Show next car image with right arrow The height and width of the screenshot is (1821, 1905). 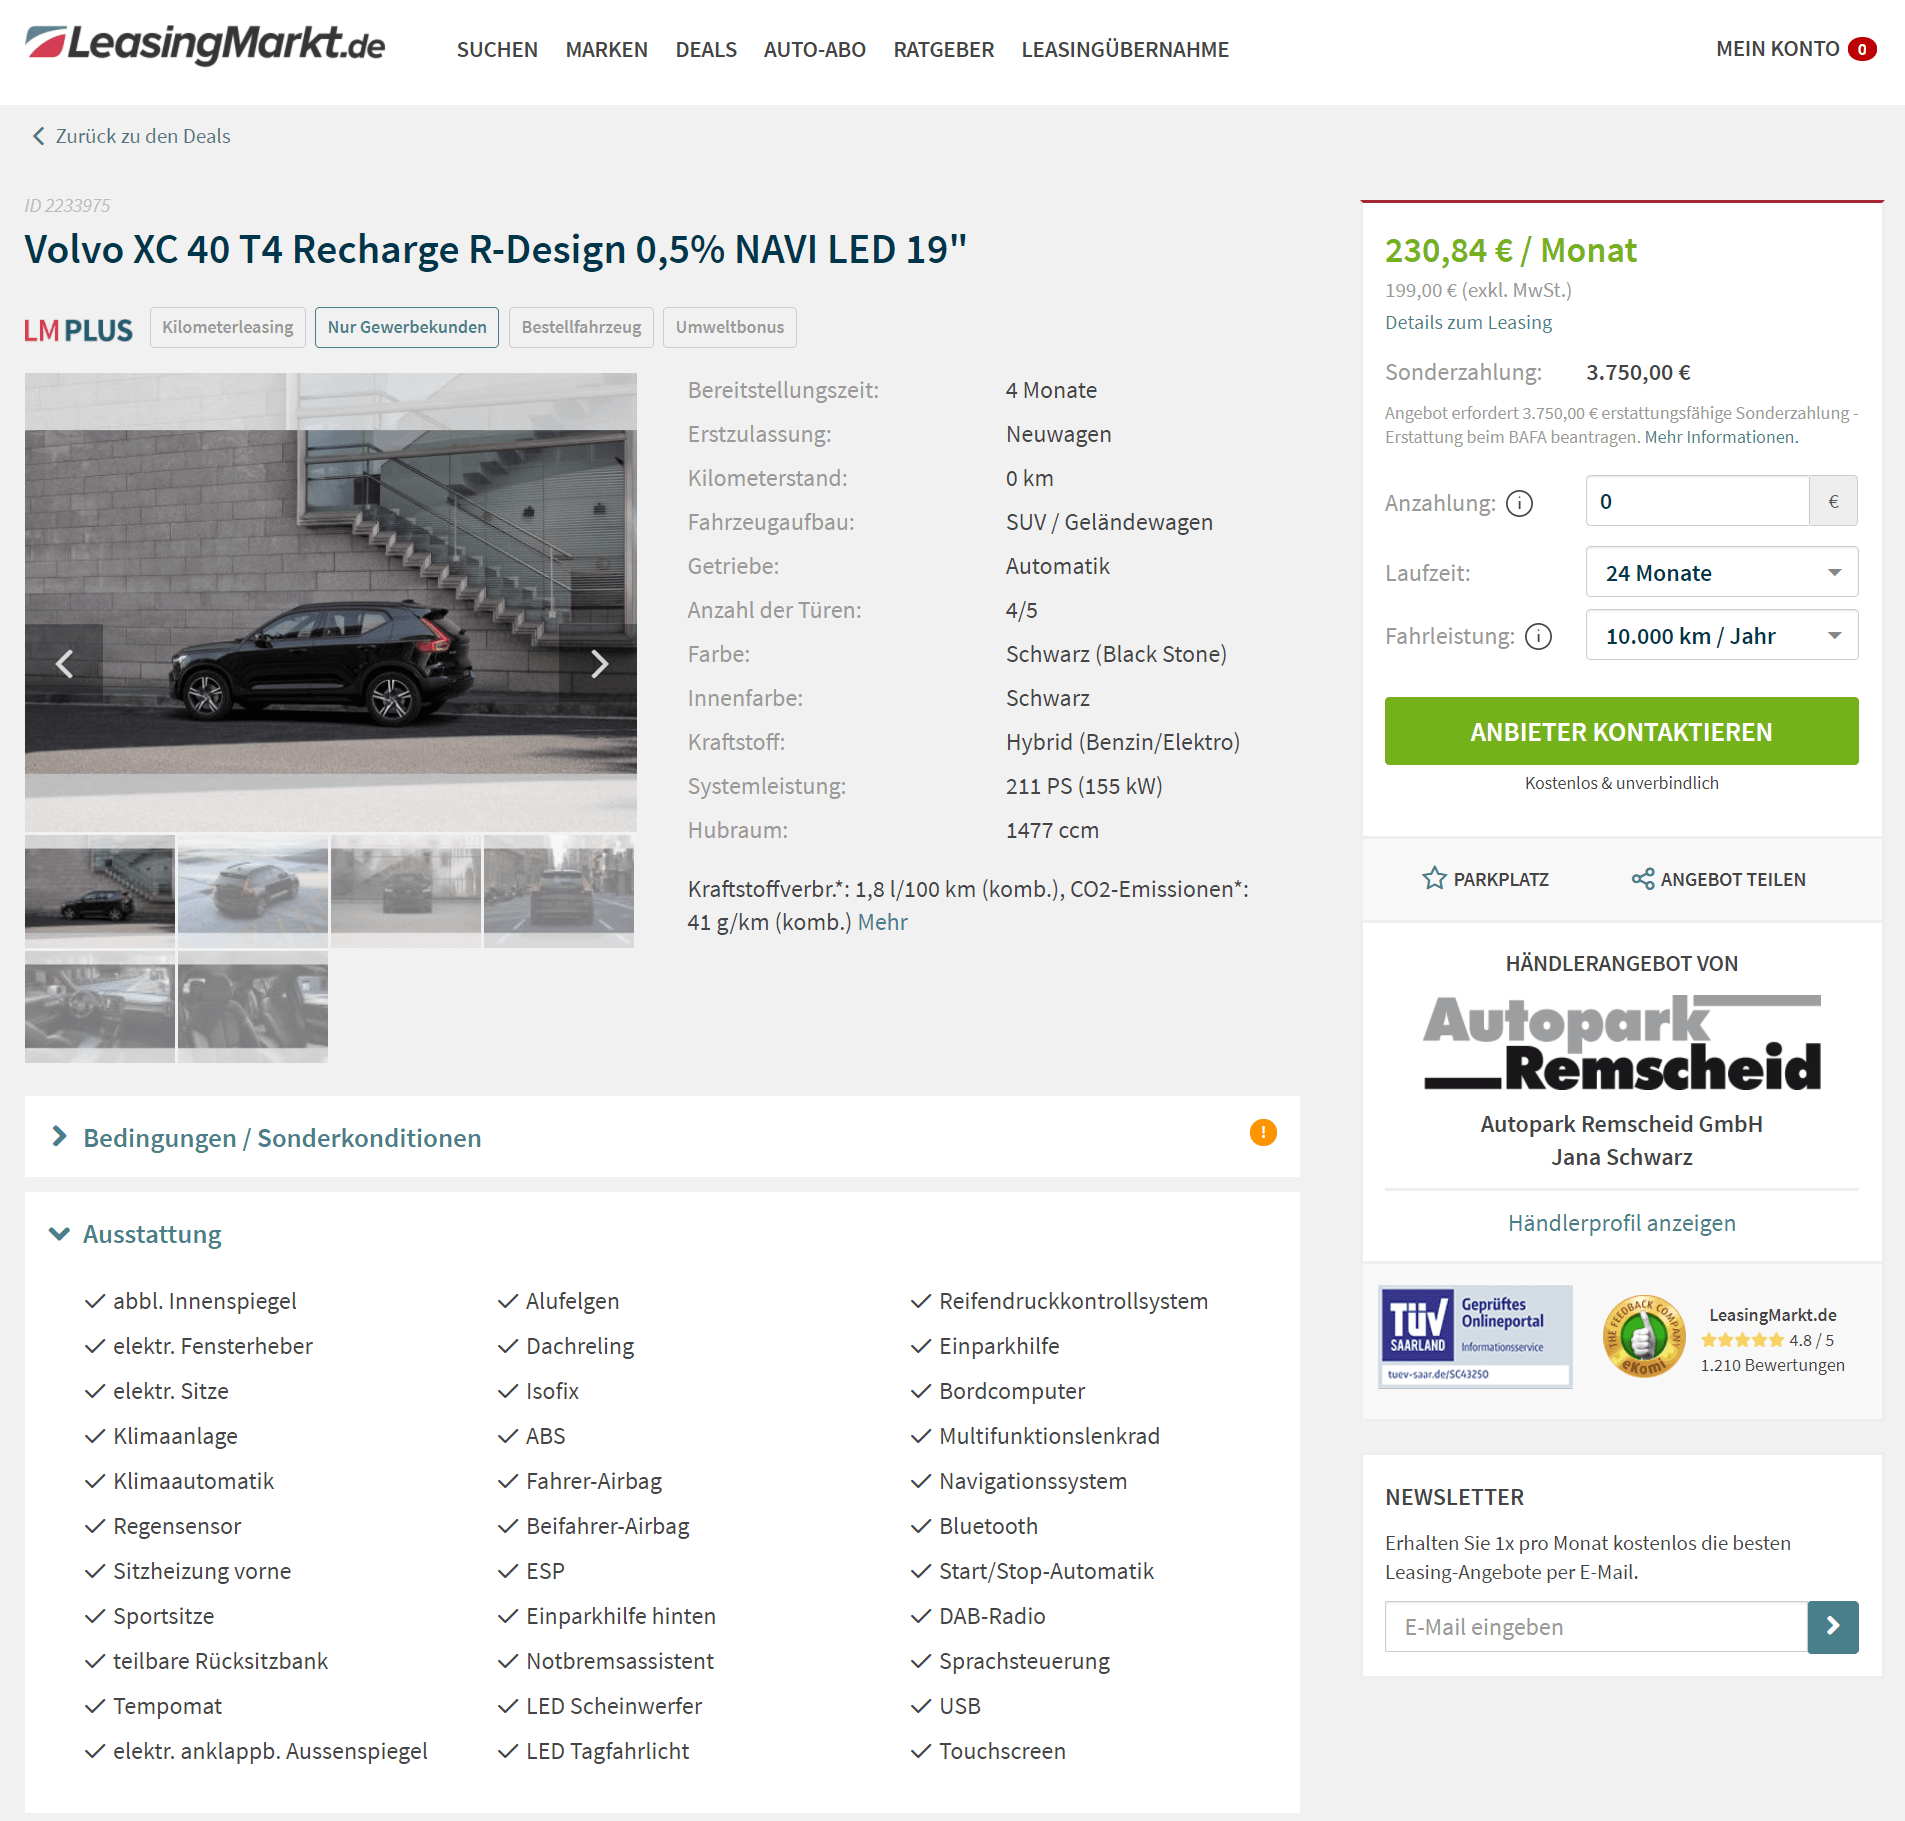[x=599, y=663]
